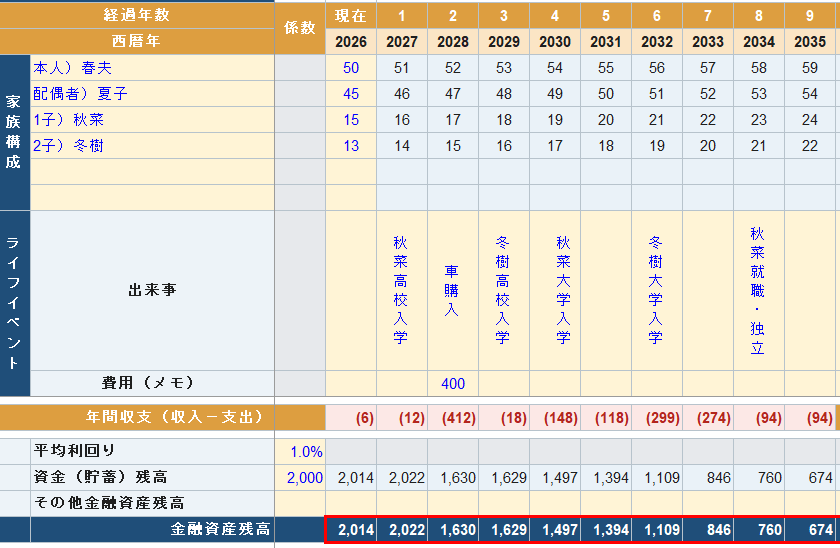Click the 1子）秋菜 name cell

(152, 119)
